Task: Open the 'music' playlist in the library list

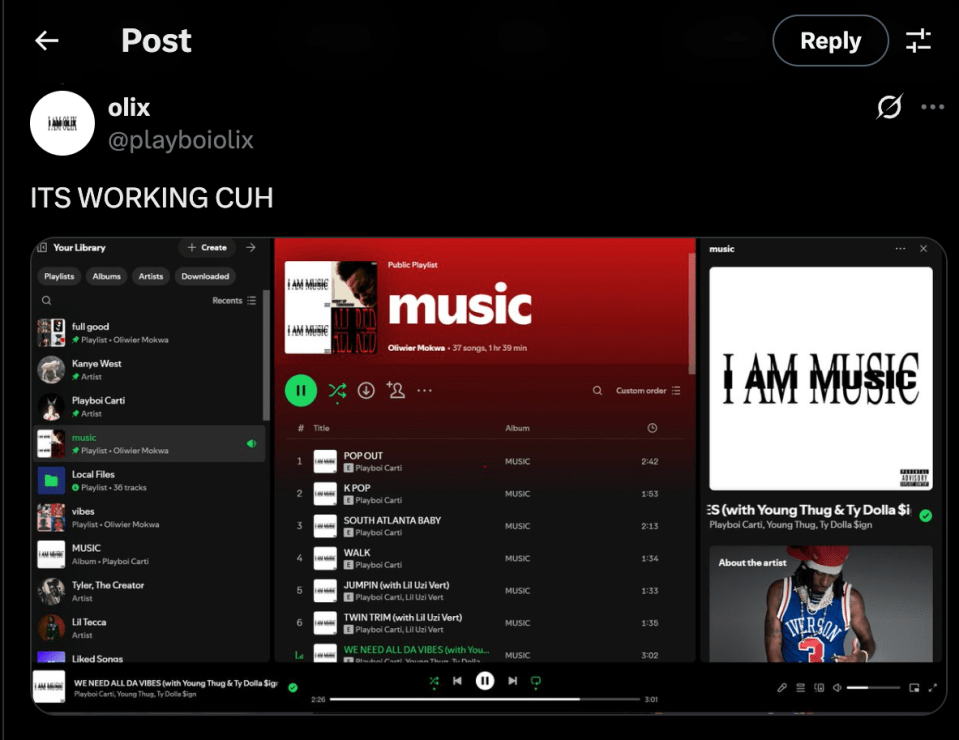Action: (150, 443)
